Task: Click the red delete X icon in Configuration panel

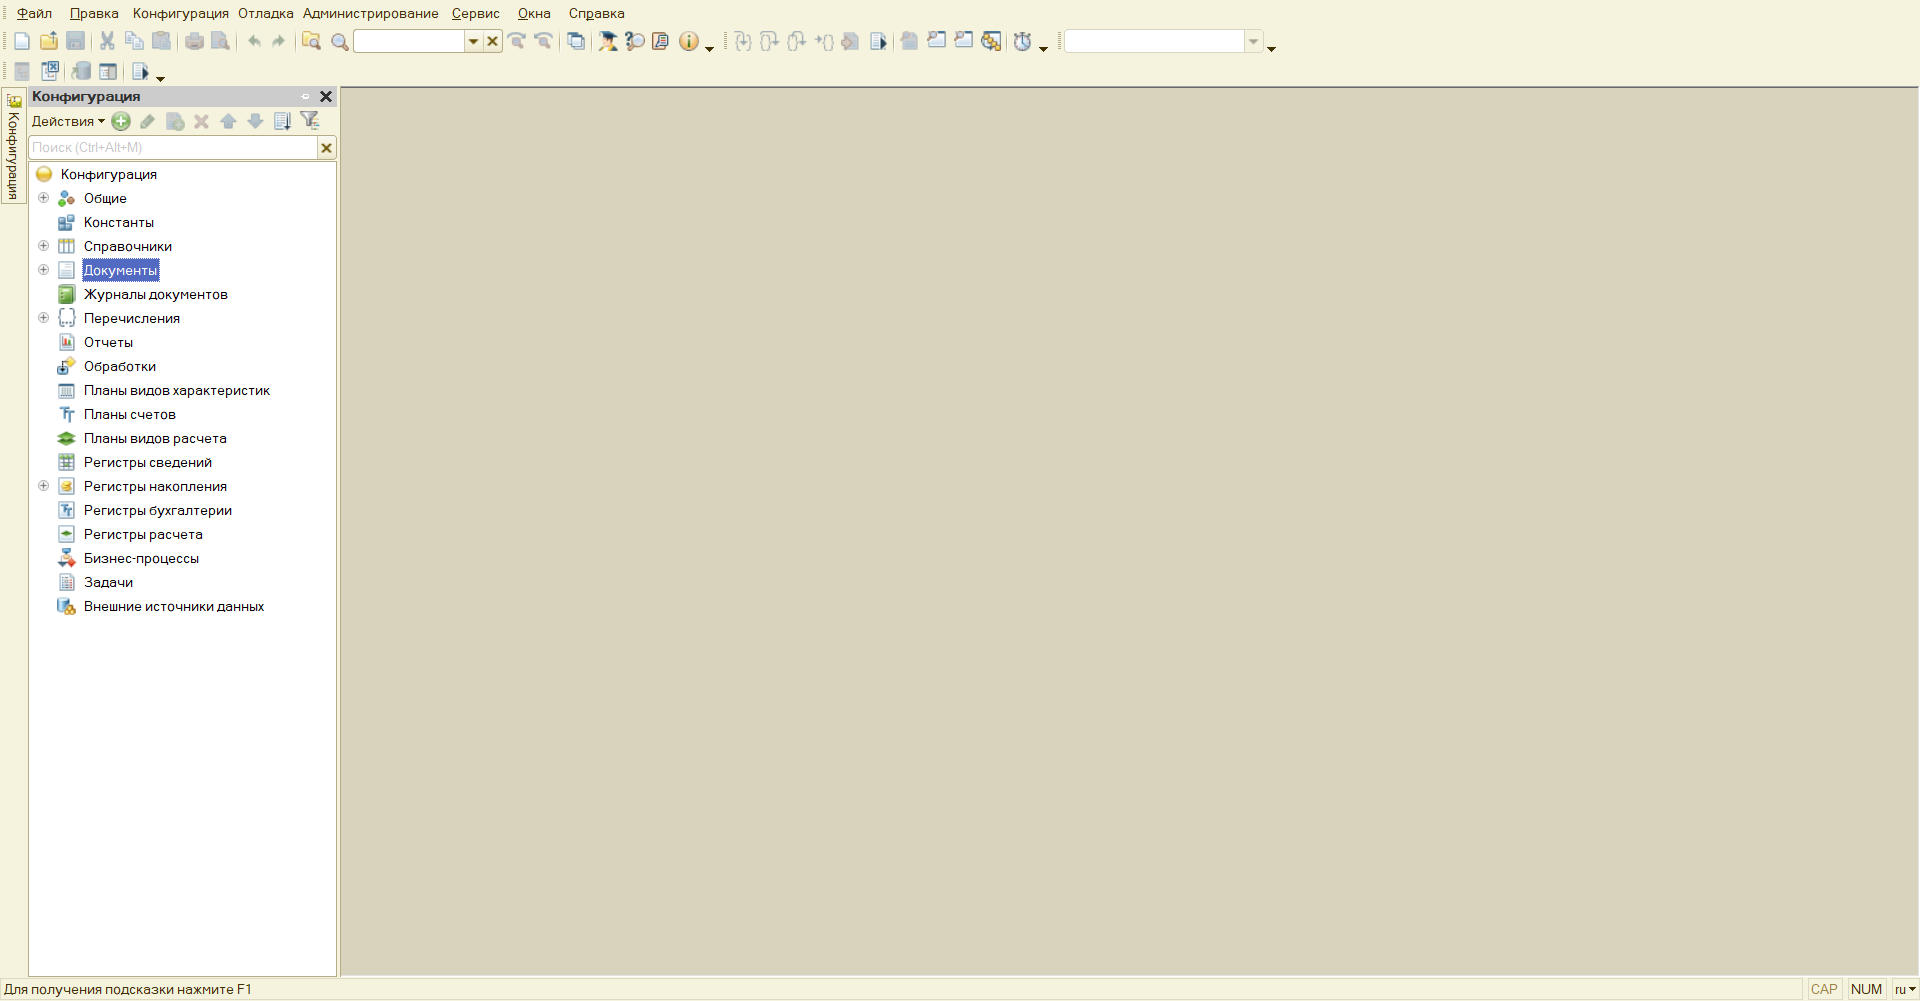Action: coord(201,121)
